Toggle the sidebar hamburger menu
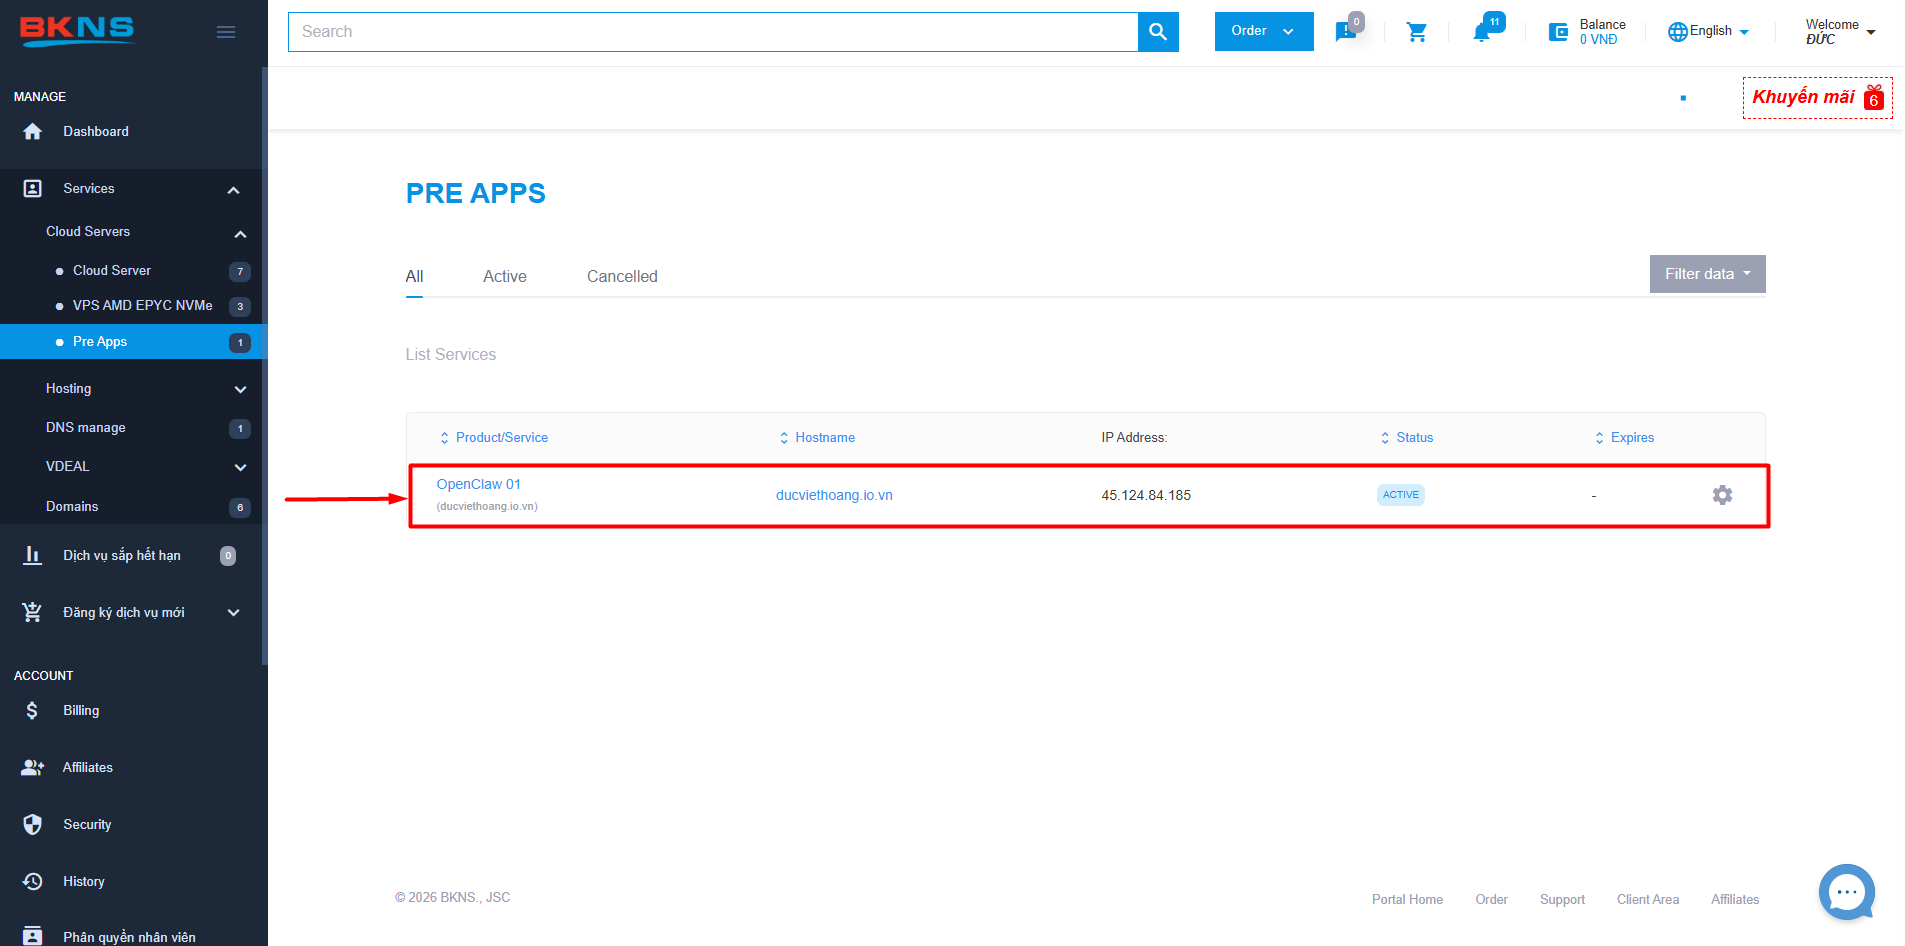Image resolution: width=1905 pixels, height=946 pixels. pyautogui.click(x=226, y=32)
